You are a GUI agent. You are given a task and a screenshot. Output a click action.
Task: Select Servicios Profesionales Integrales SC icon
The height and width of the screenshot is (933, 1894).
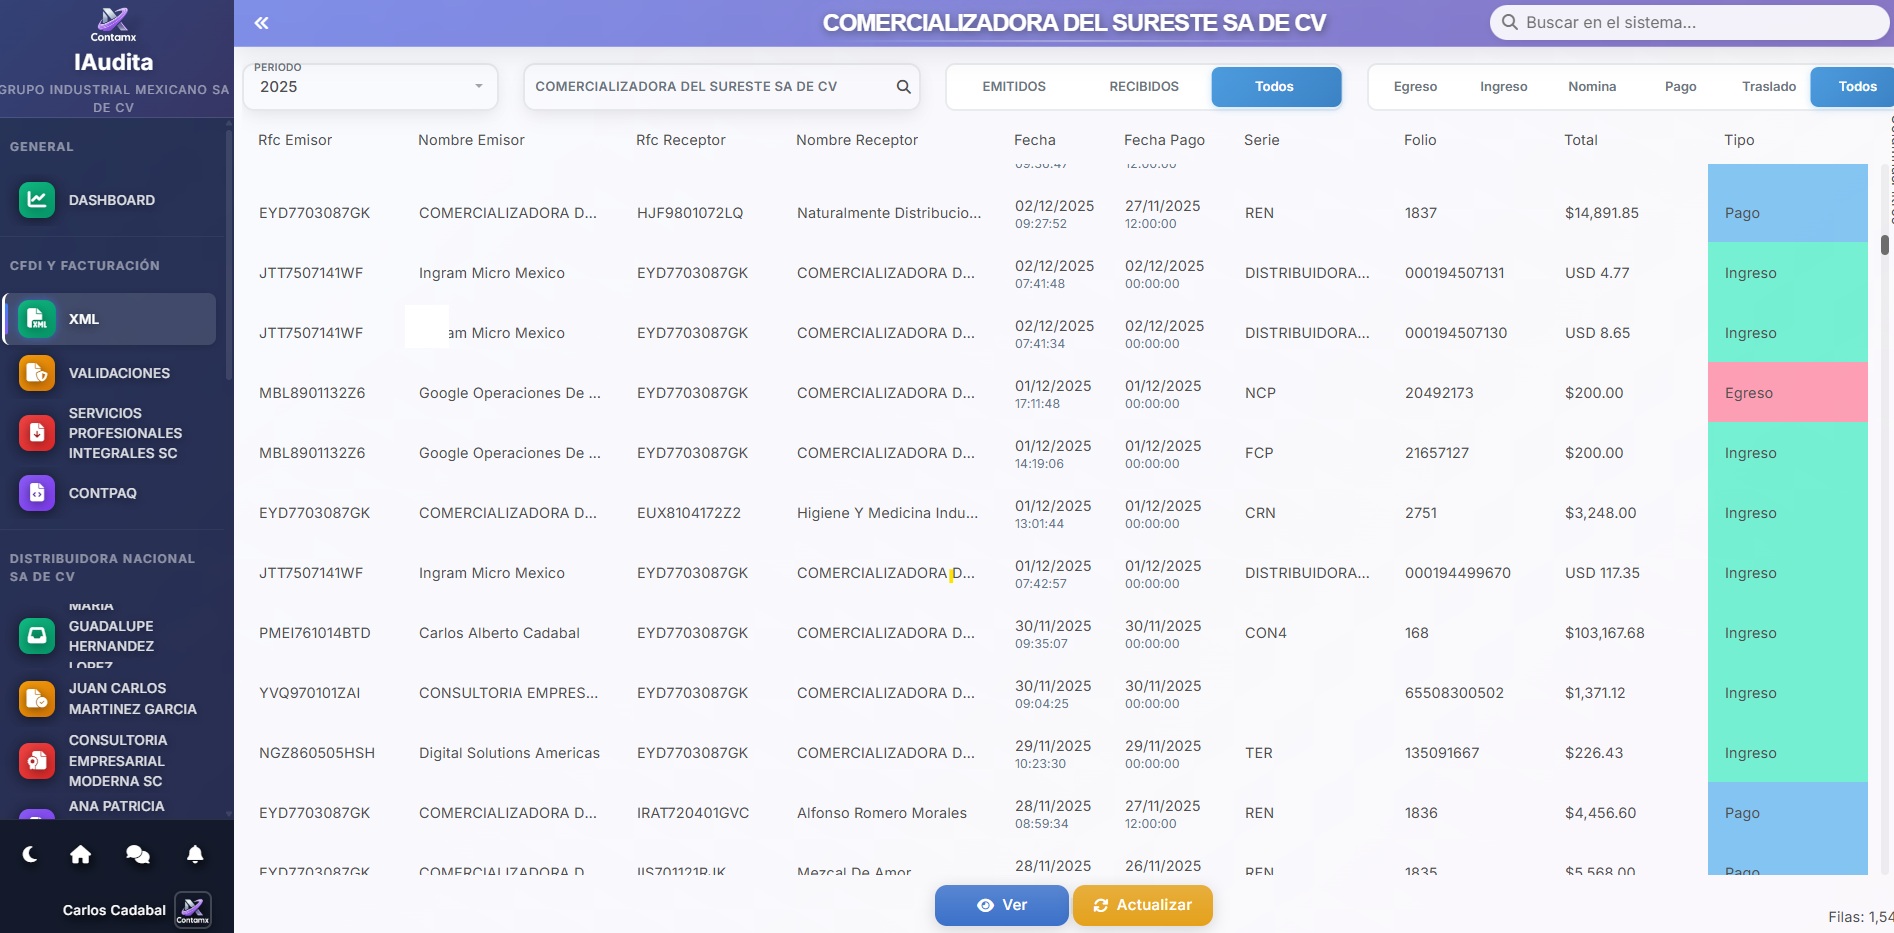pyautogui.click(x=36, y=433)
